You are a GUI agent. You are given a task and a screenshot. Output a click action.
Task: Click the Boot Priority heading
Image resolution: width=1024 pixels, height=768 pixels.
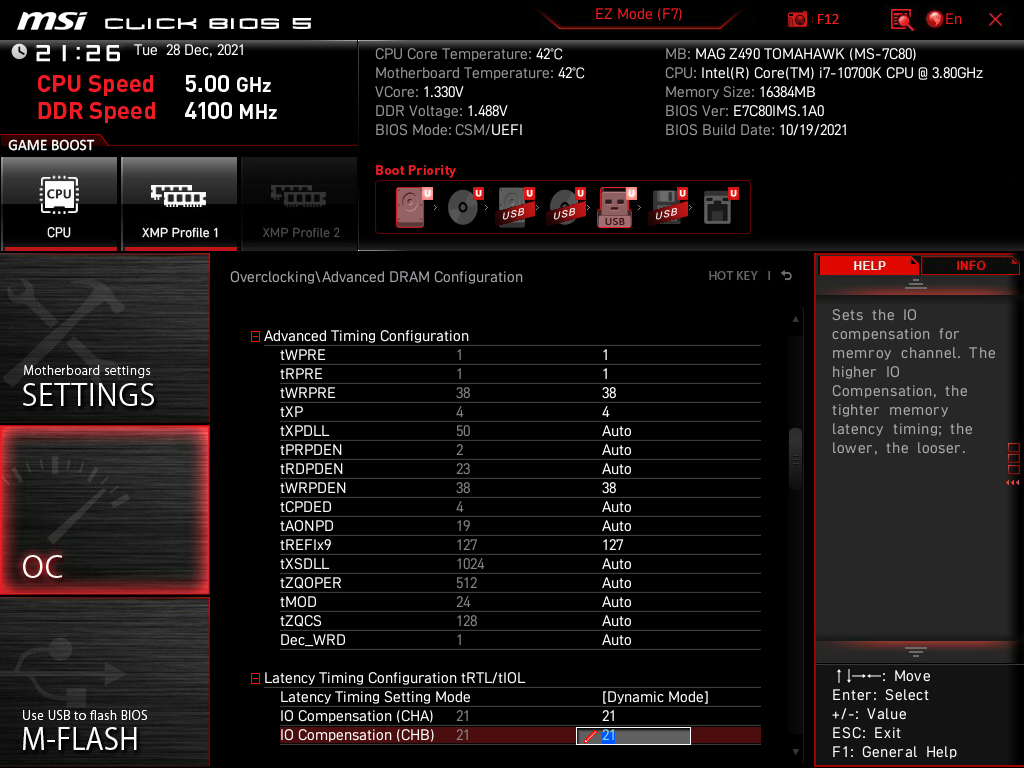(x=415, y=170)
